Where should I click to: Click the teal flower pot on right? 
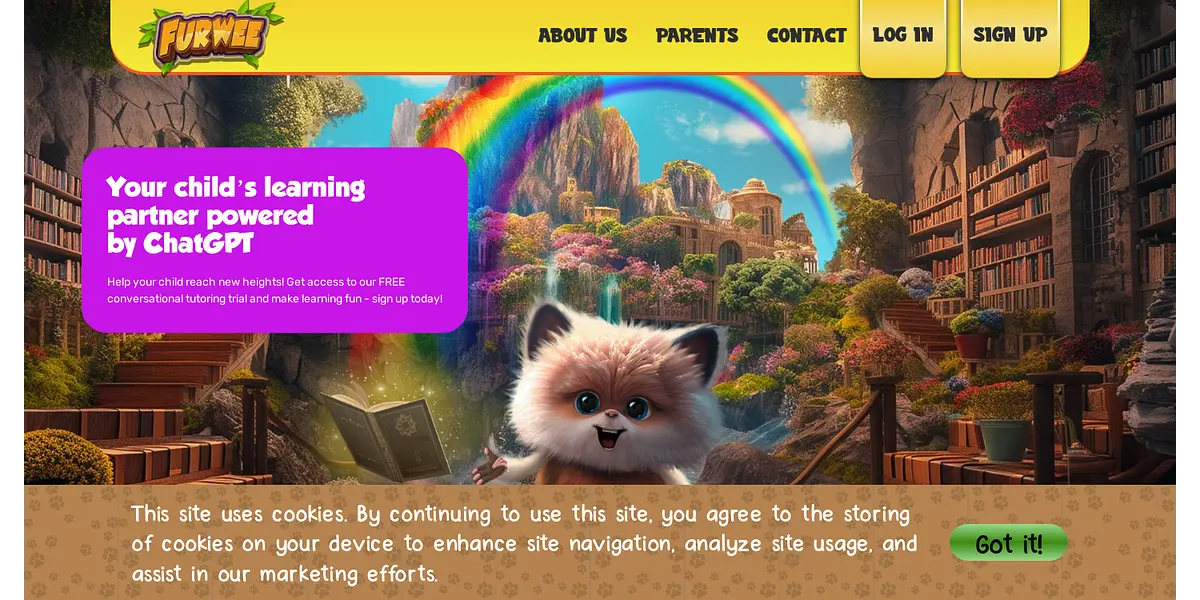1004,439
